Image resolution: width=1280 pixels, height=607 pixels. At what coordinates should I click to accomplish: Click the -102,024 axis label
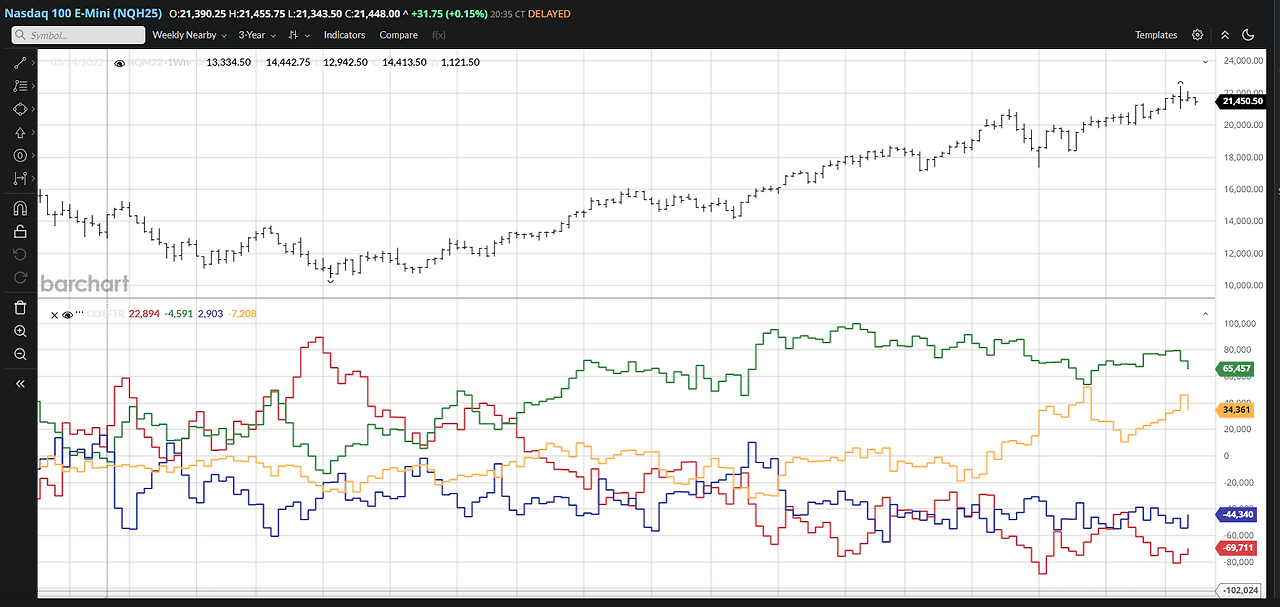pos(1239,590)
